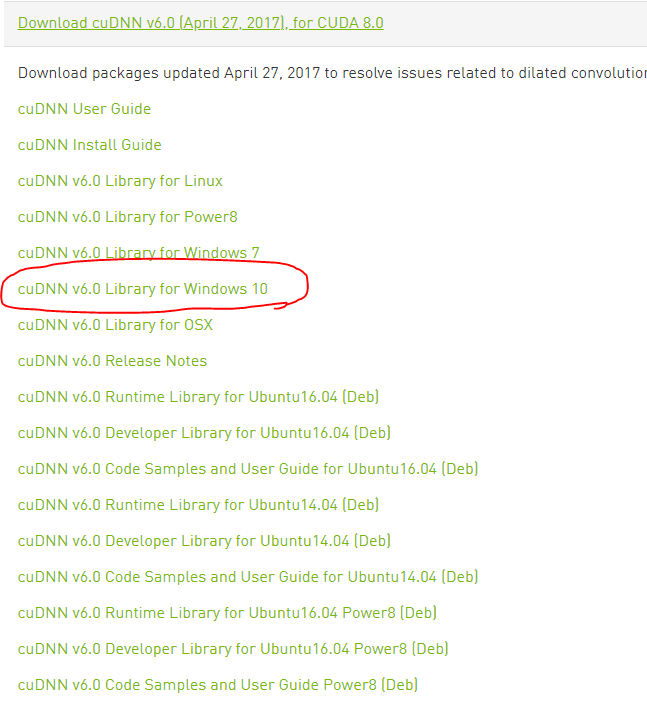Download Developer Library for Ubuntu16.04 (Deb)

point(204,433)
